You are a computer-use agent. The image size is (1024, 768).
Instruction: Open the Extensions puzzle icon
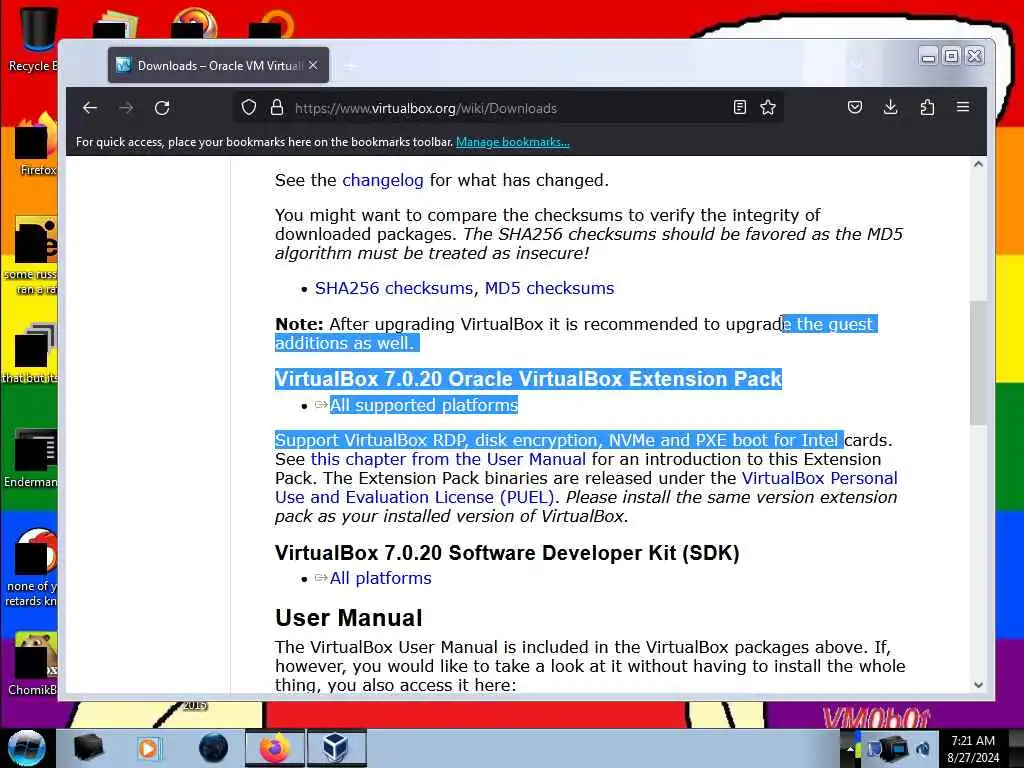point(927,107)
